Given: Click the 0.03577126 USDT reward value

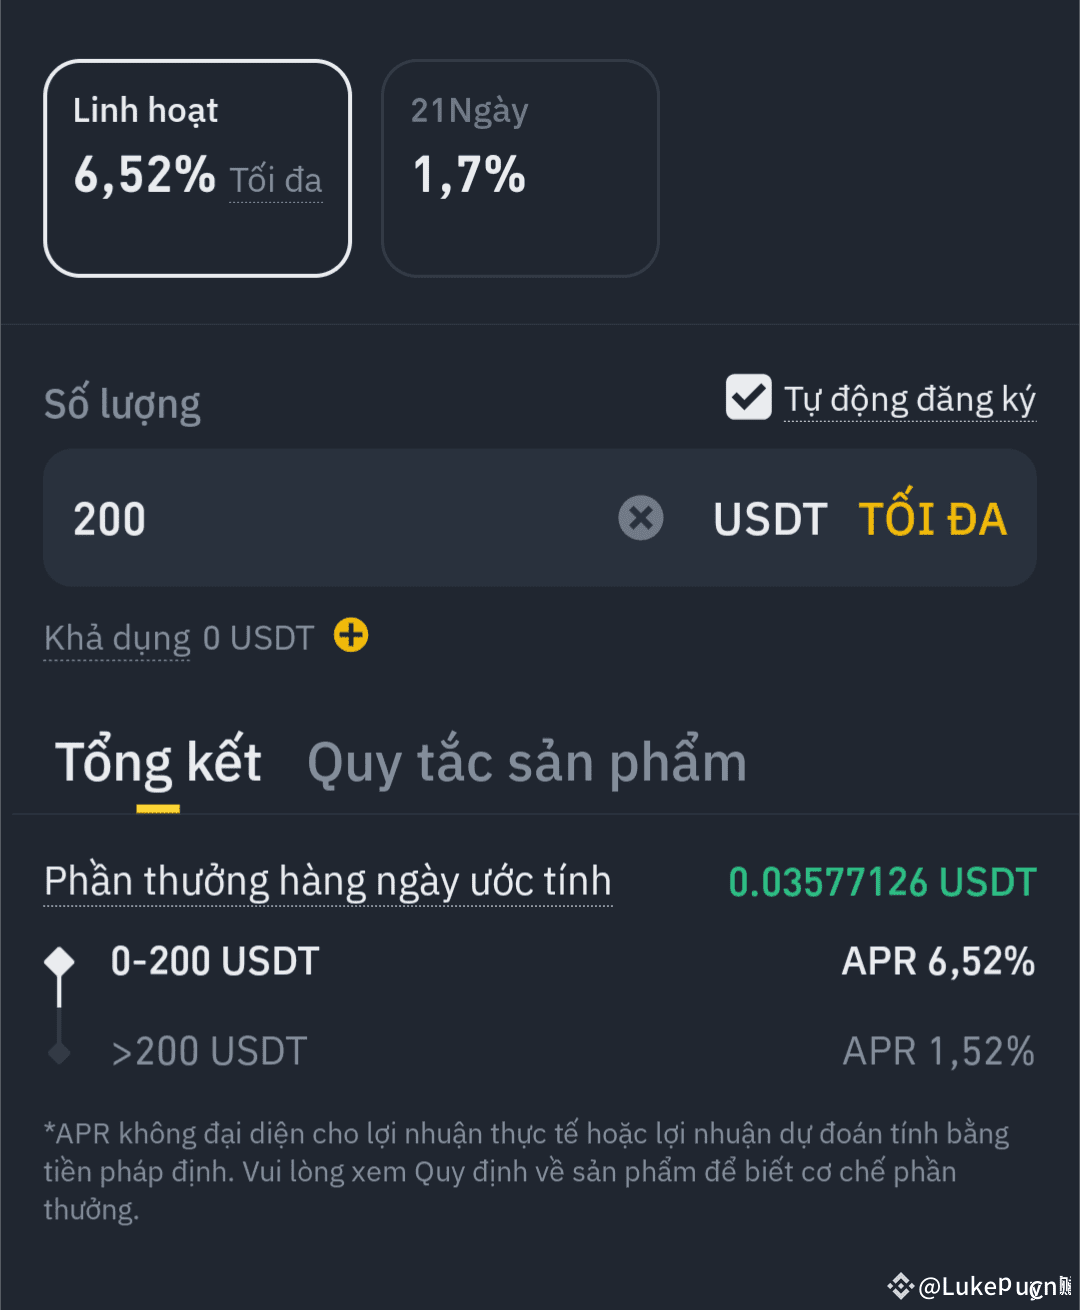Looking at the screenshot, I should point(882,882).
